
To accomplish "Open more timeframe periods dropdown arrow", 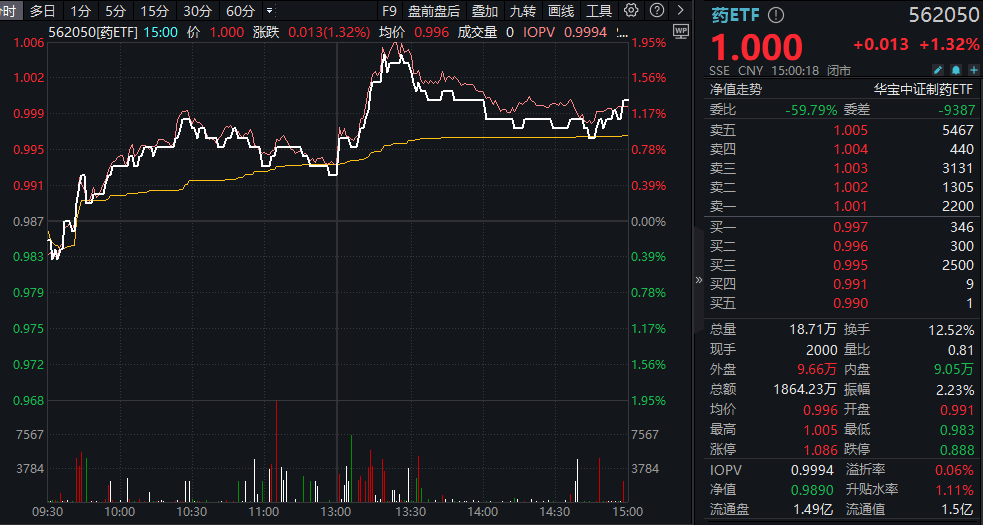I will tap(269, 11).
